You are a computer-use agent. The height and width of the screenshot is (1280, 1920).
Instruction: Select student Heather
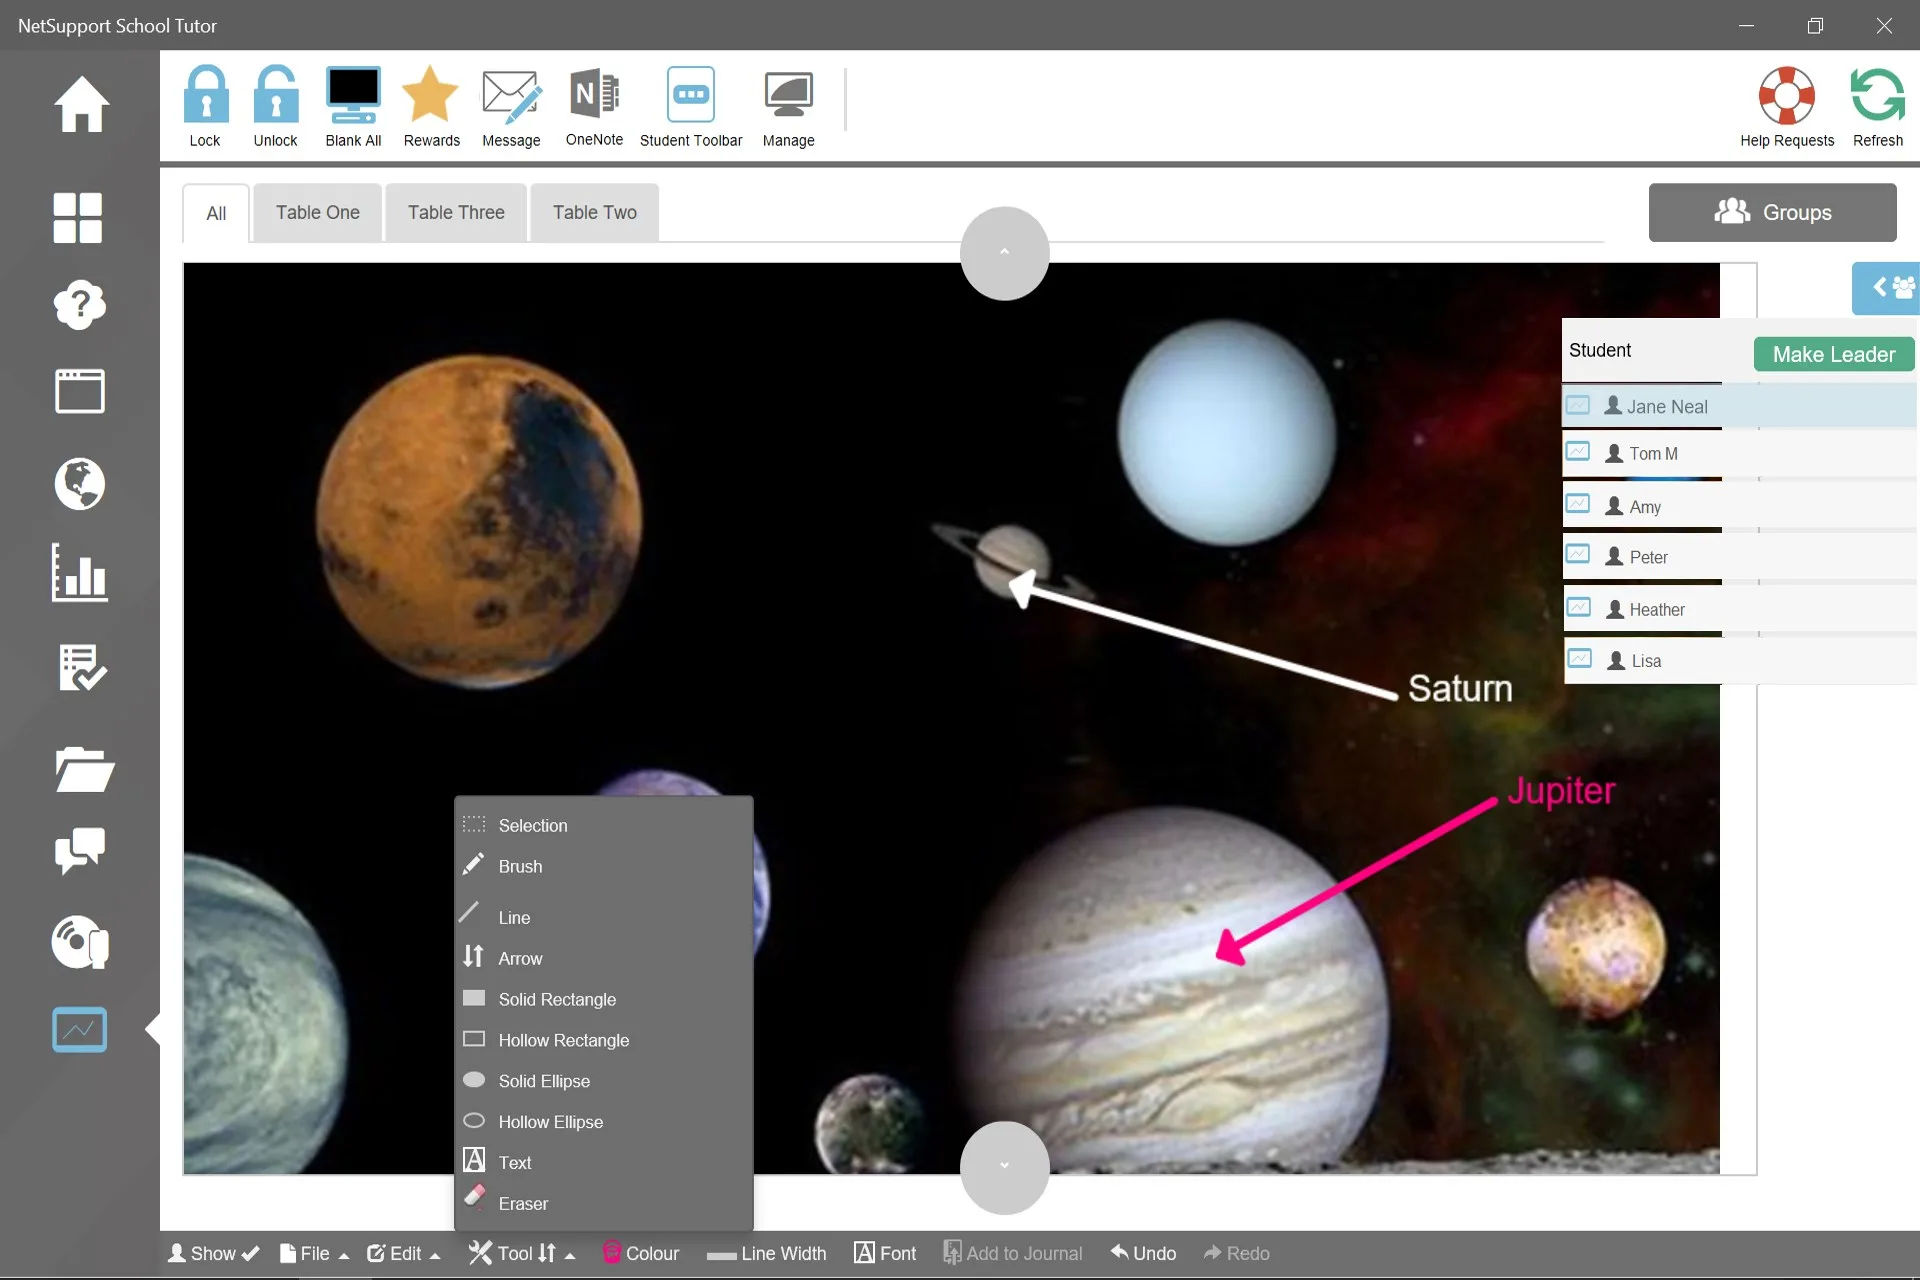pos(1740,609)
